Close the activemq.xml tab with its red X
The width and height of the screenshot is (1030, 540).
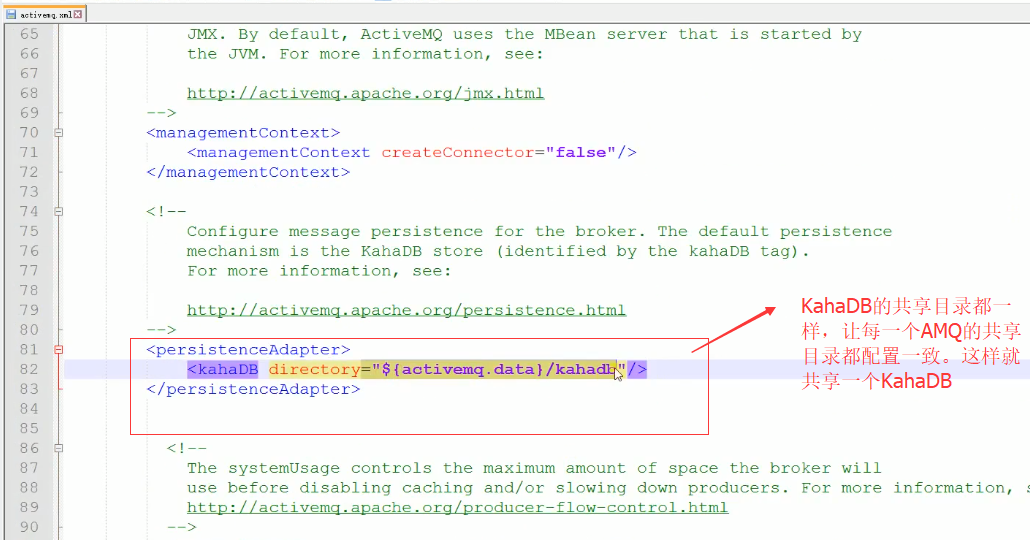[78, 14]
